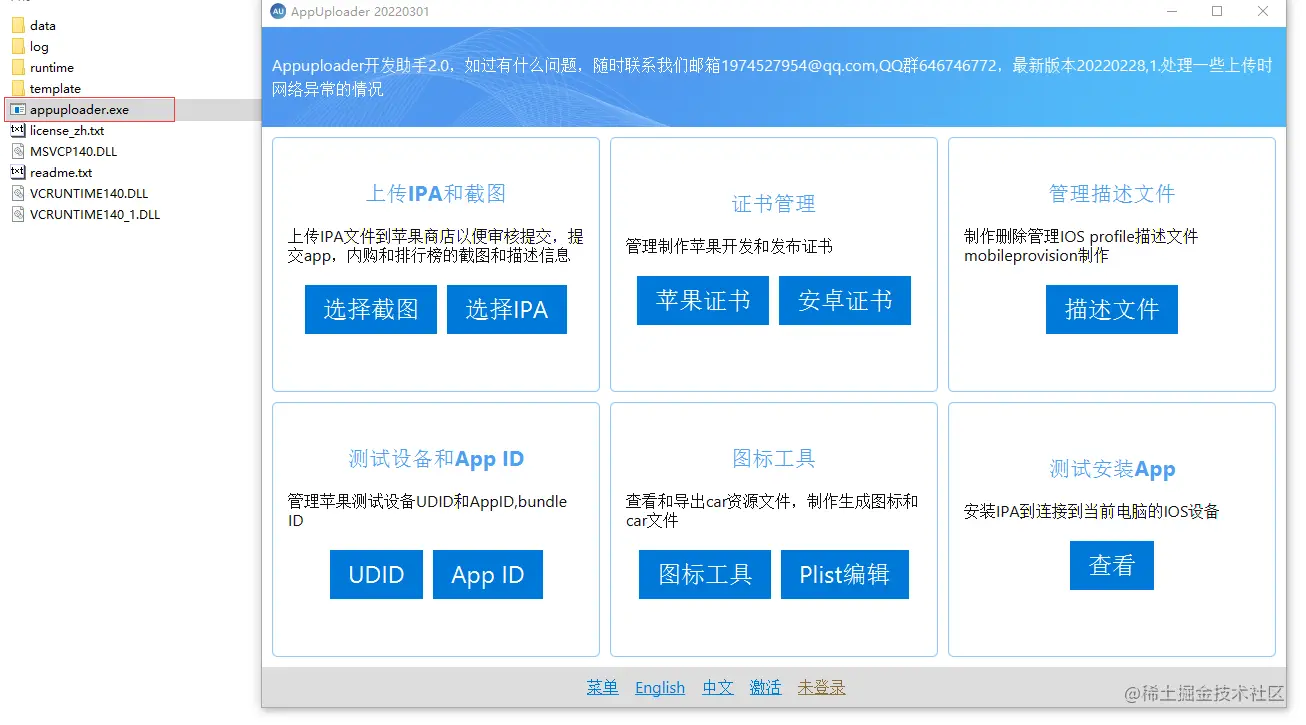The image size is (1306, 725).
Task: Open the App ID manager
Action: [x=487, y=574]
